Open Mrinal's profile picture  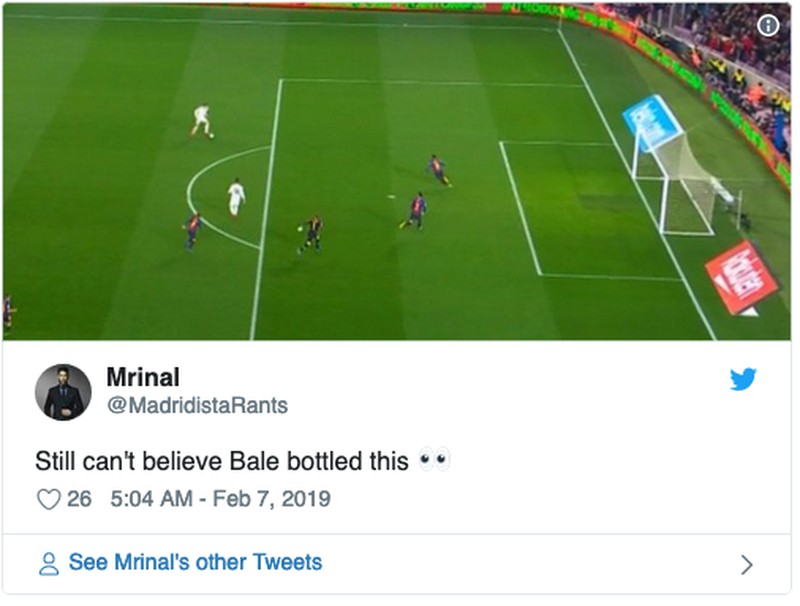pos(63,392)
